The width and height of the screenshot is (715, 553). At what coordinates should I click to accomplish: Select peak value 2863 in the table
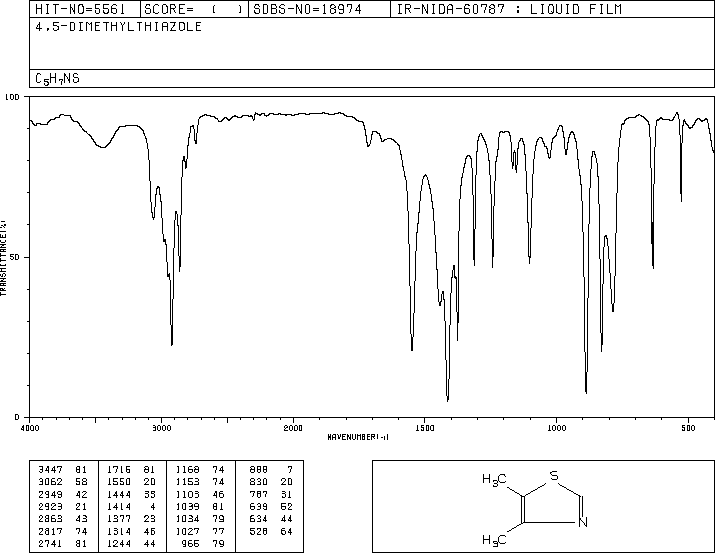click(x=51, y=519)
